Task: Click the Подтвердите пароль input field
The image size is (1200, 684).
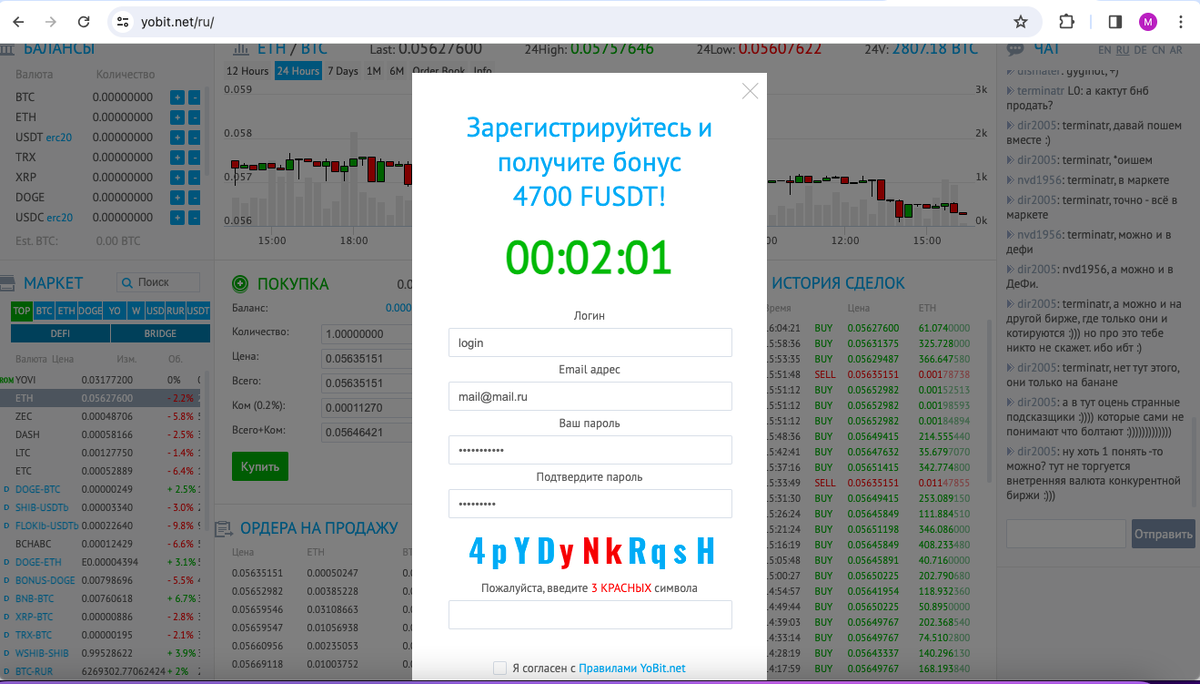Action: 590,504
